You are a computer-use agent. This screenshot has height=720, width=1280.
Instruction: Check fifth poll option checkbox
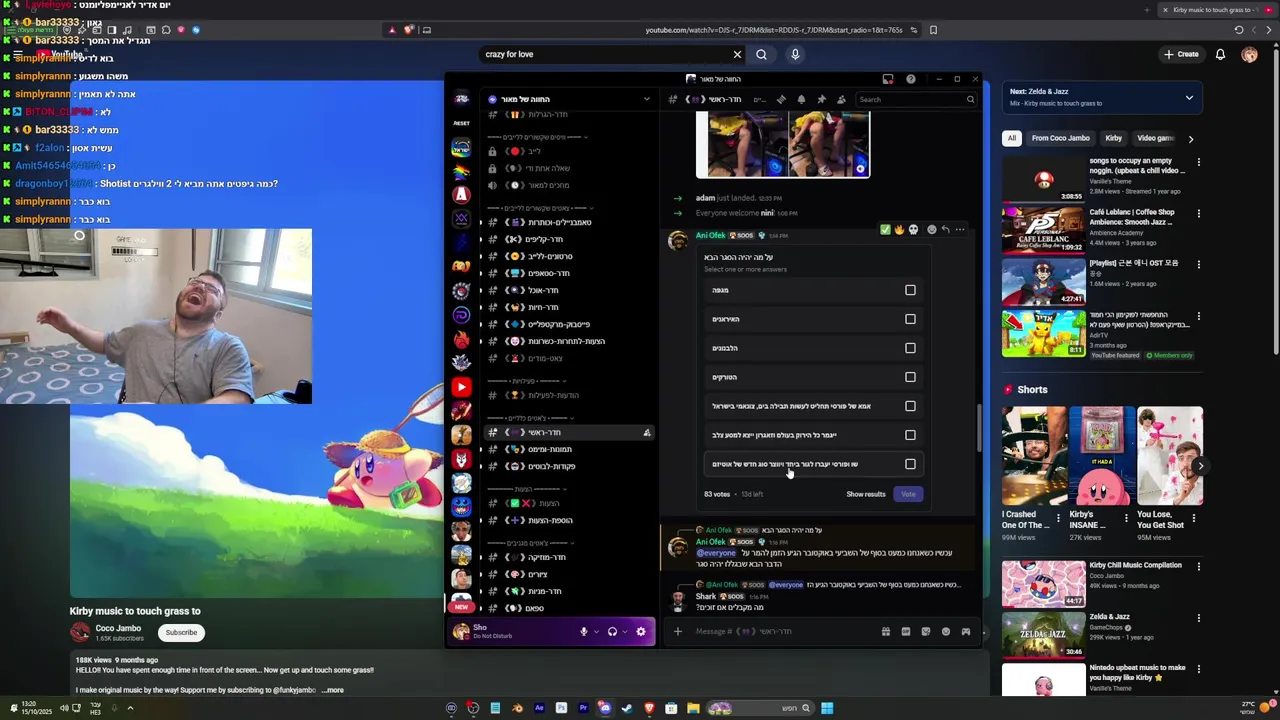(910, 406)
